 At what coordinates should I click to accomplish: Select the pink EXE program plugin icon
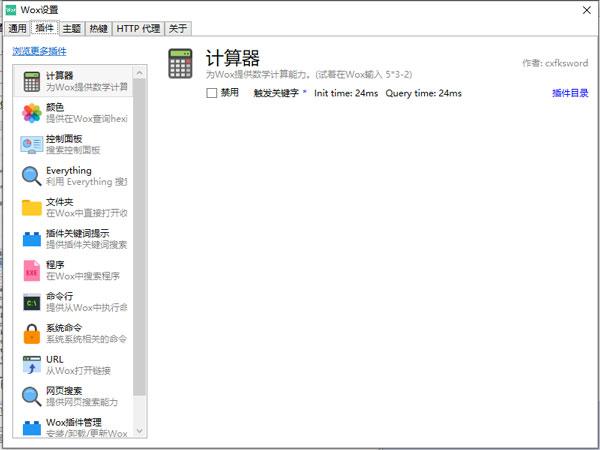(x=32, y=271)
